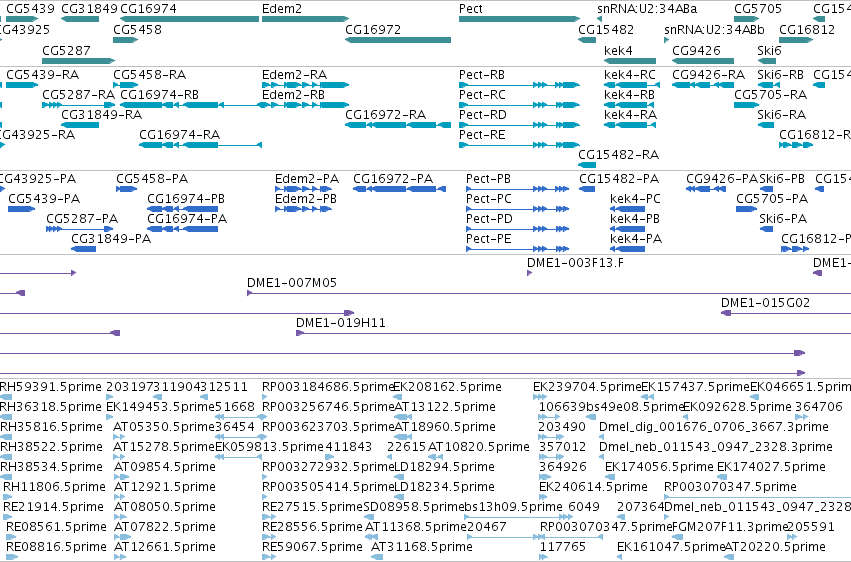Select the Edem2-RB transcript label

(294, 94)
